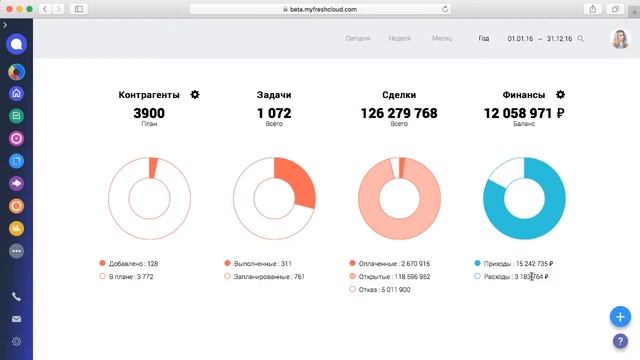Image resolution: width=640 pixels, height=360 pixels.
Task: Open the blue documents icon in sidebar
Action: click(16, 161)
